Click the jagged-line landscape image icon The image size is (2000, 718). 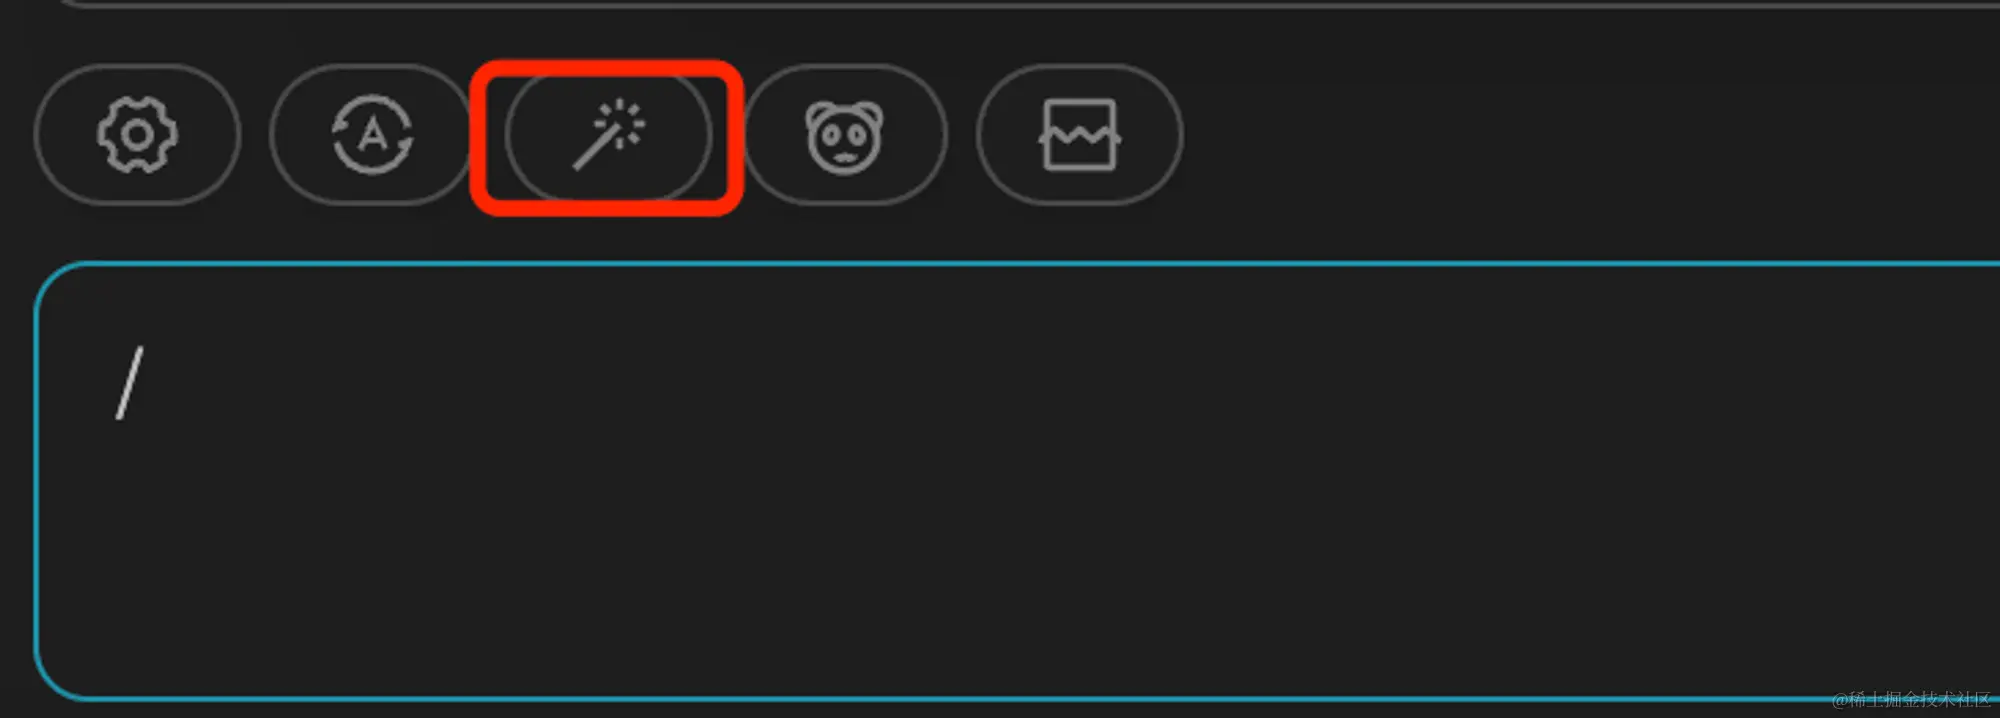1080,135
